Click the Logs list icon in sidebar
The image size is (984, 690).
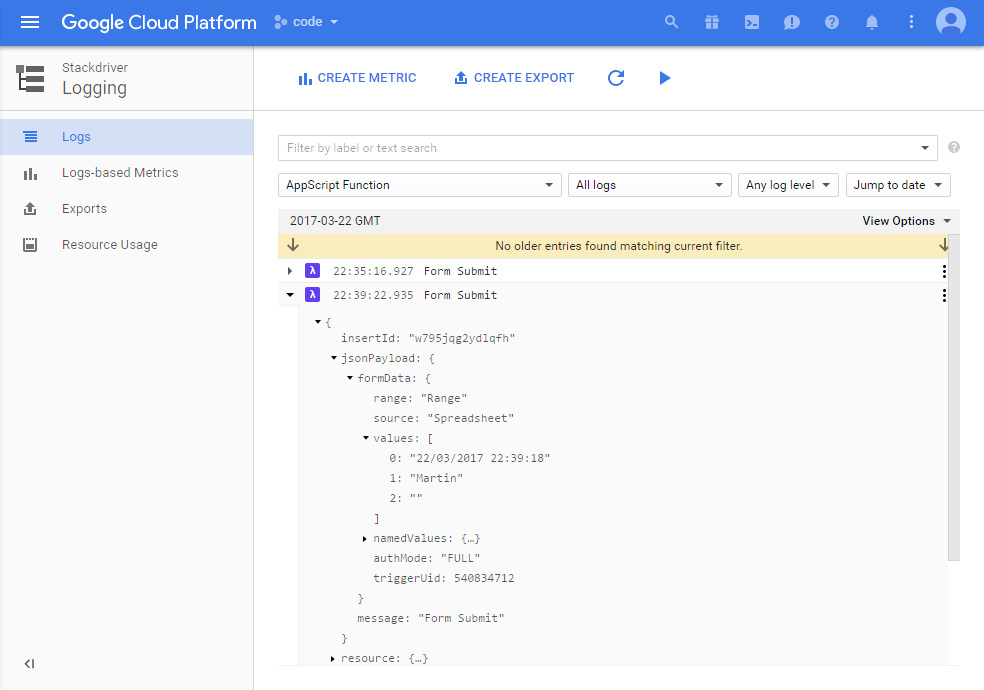click(30, 137)
